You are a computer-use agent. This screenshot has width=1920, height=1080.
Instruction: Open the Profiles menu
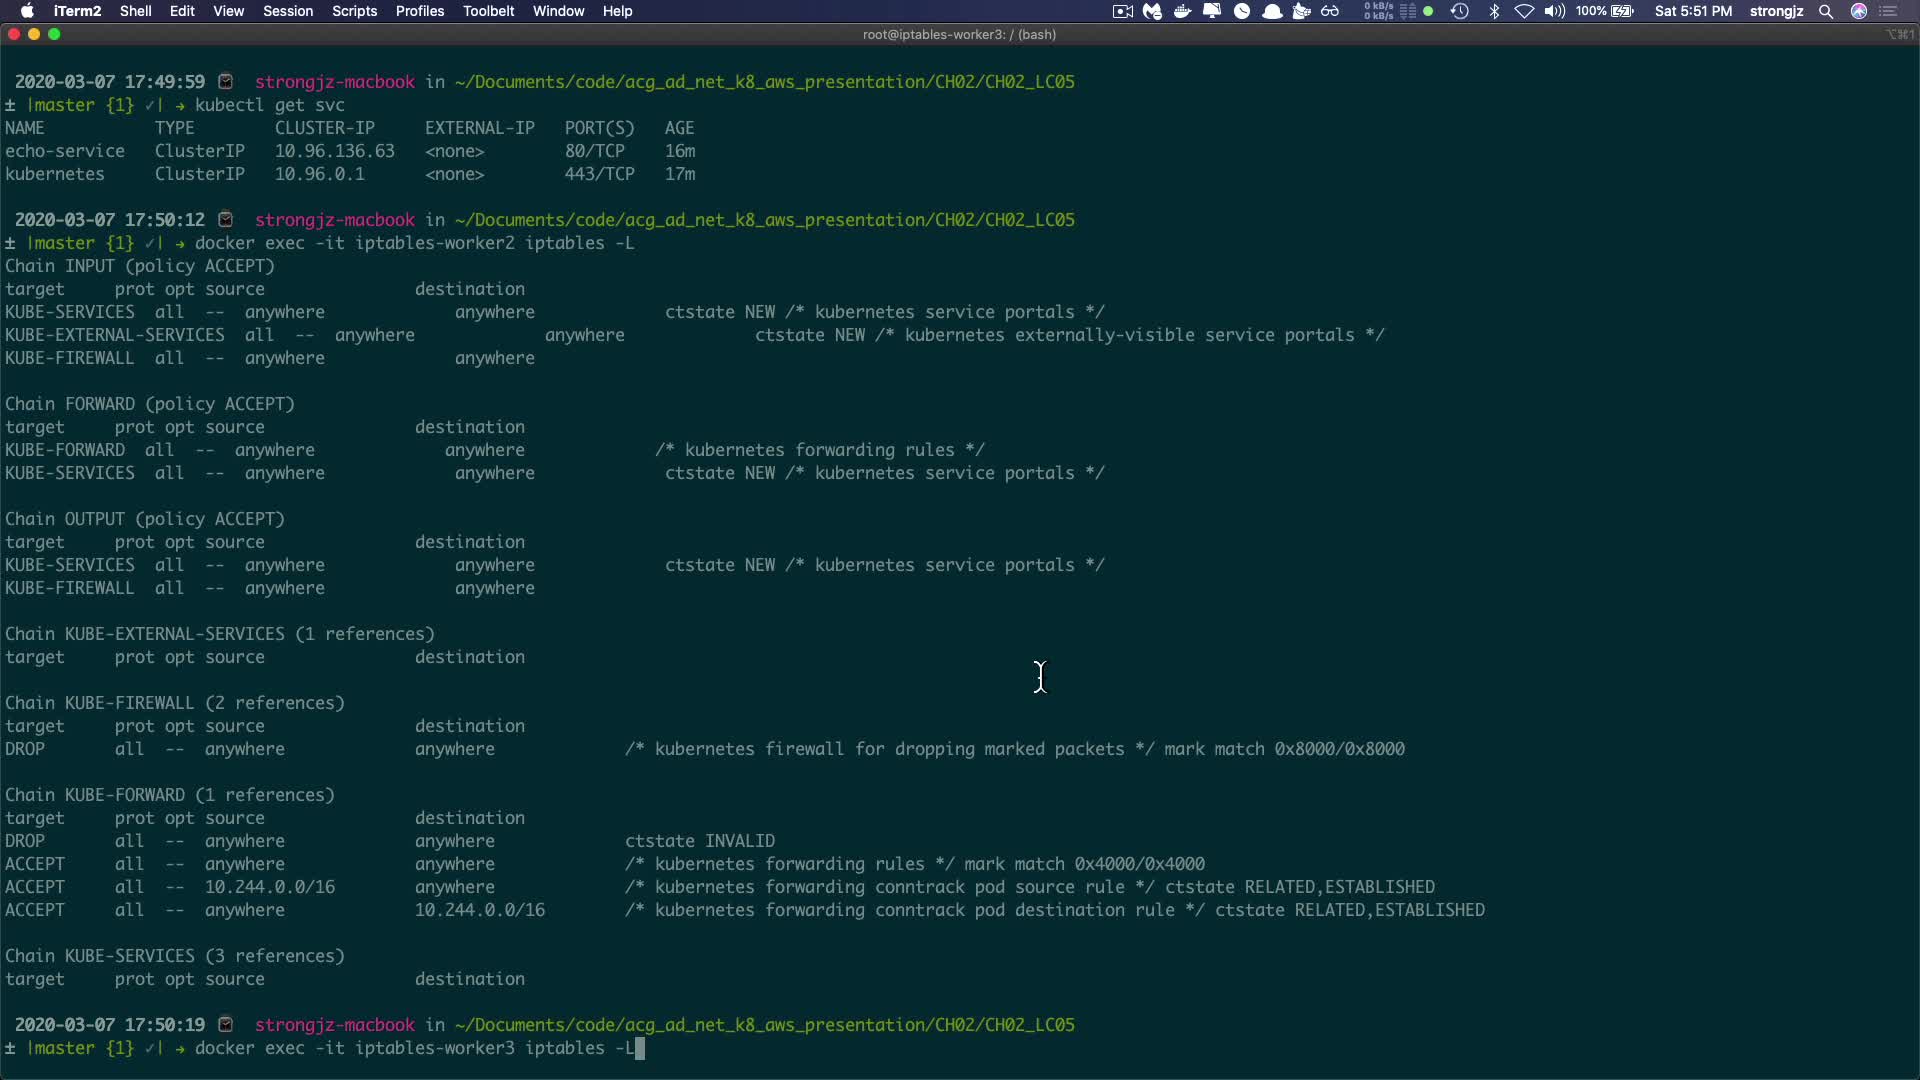point(419,11)
